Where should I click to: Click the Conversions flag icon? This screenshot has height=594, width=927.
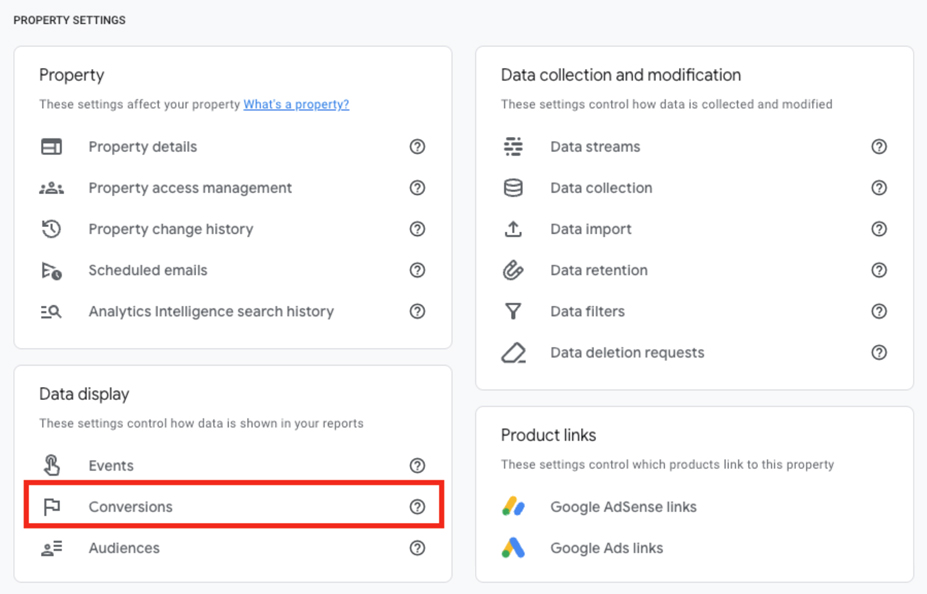point(51,507)
